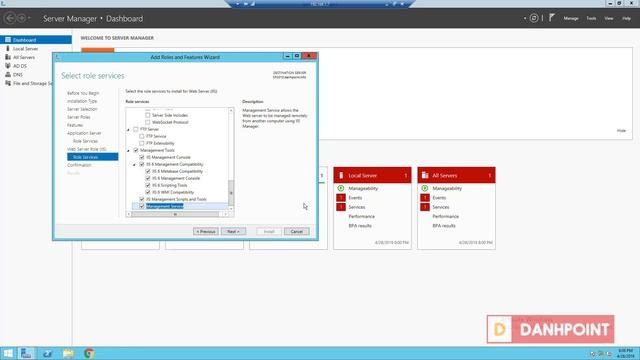Viewport: 640px width, 360px height.
Task: Click the role services list scroll-down arrow
Action: click(x=231, y=209)
